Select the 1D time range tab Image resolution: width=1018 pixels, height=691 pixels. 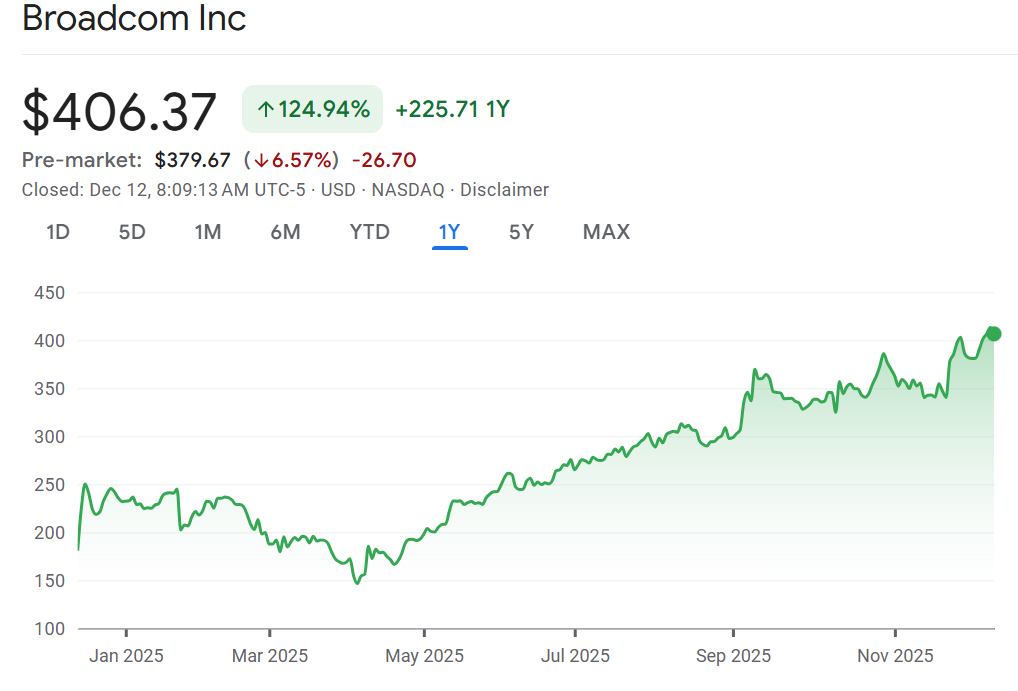(x=58, y=232)
